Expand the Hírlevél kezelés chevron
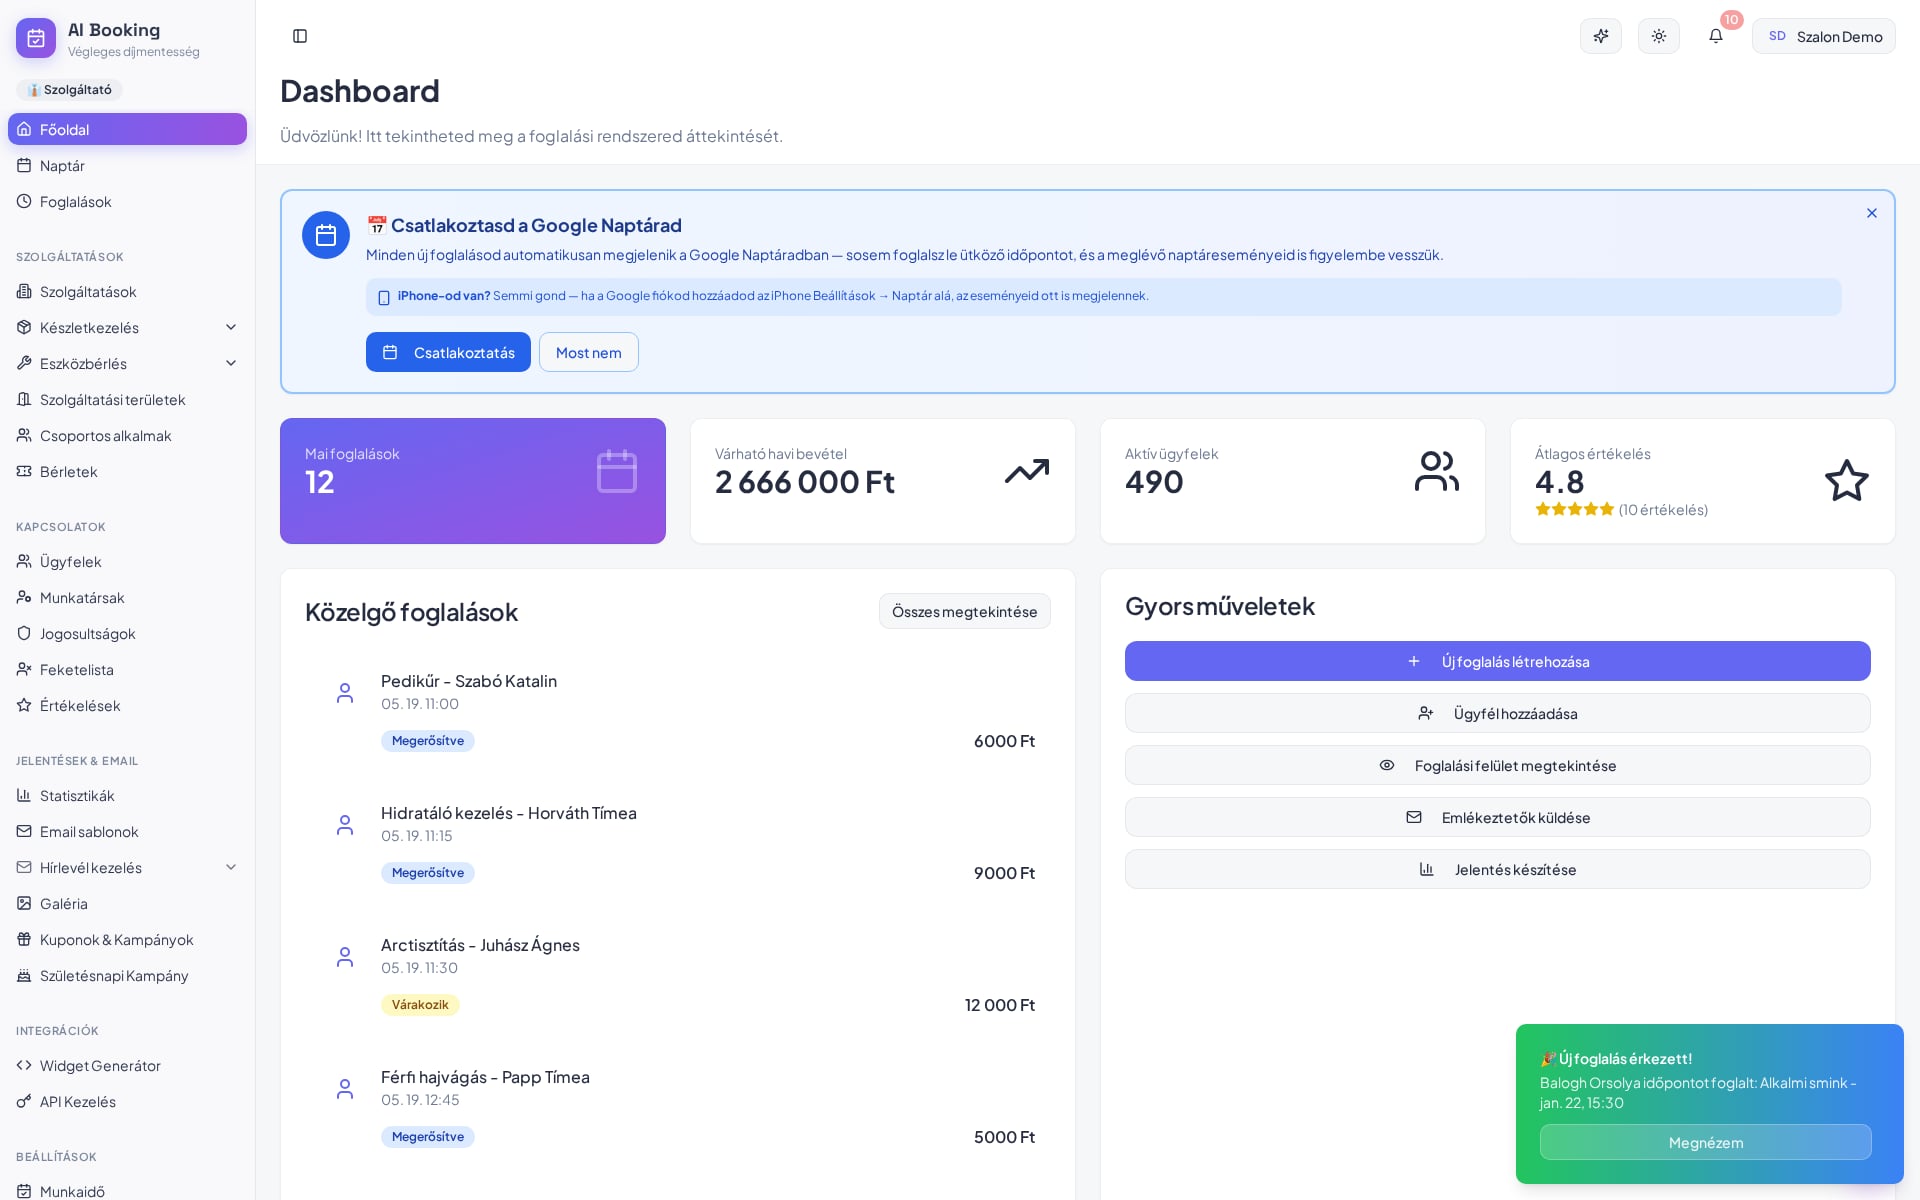The height and width of the screenshot is (1200, 1920). click(x=231, y=867)
